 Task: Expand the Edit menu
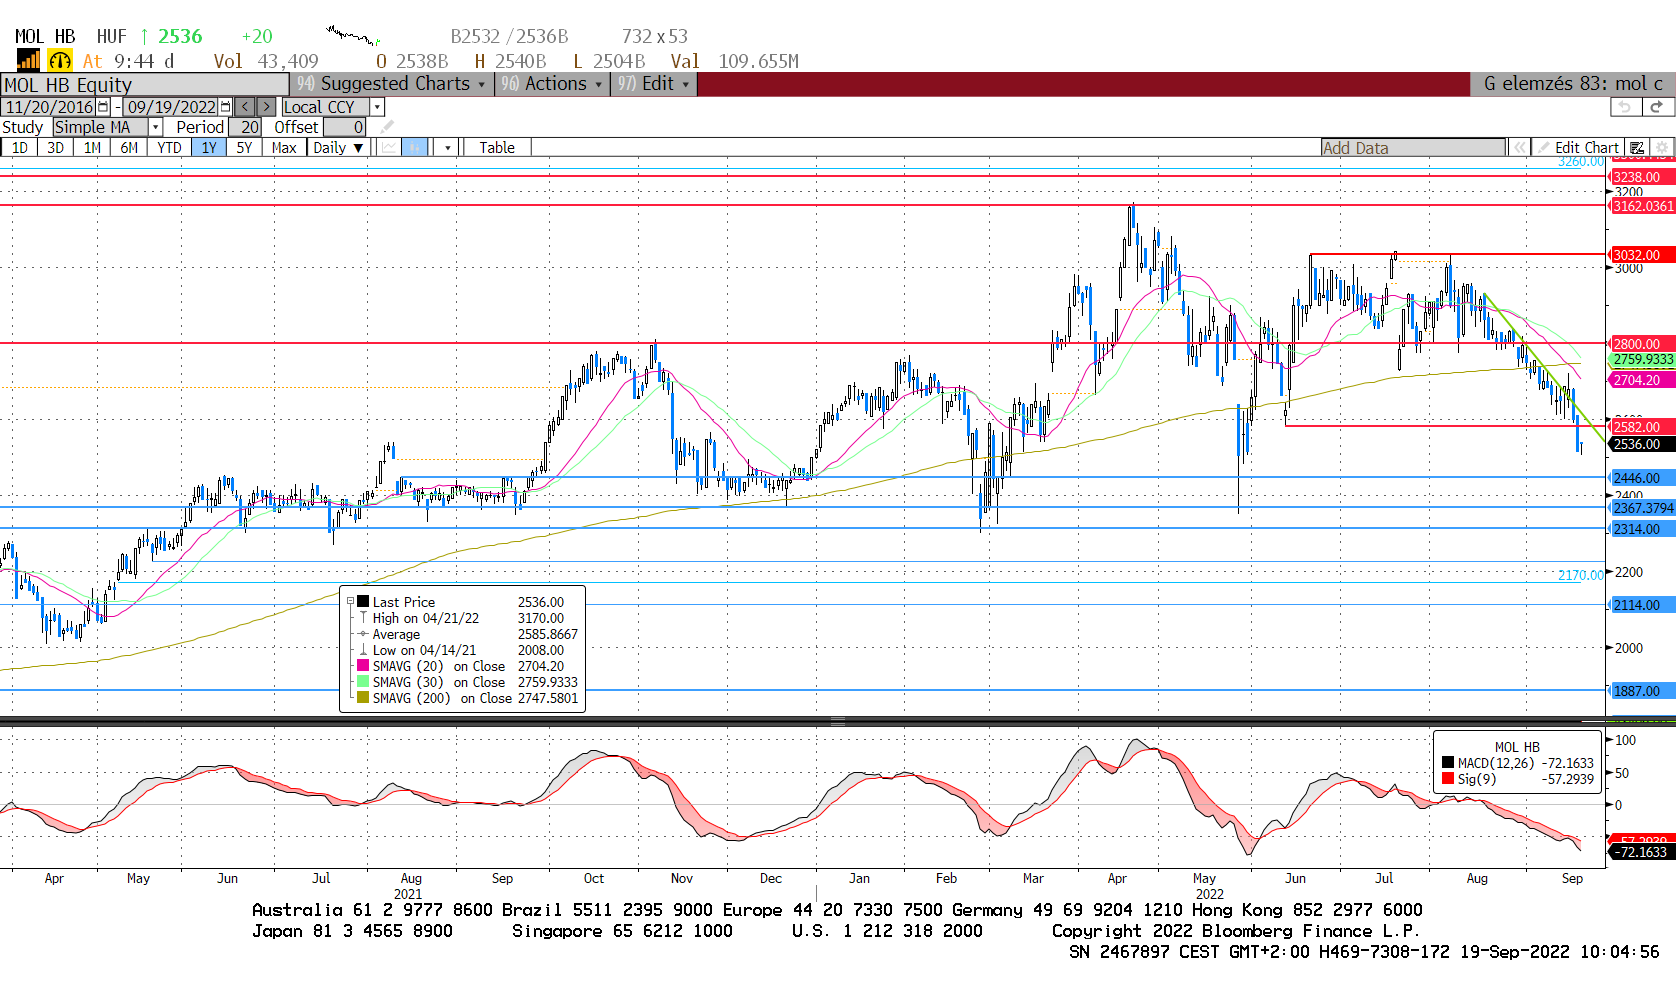(655, 84)
